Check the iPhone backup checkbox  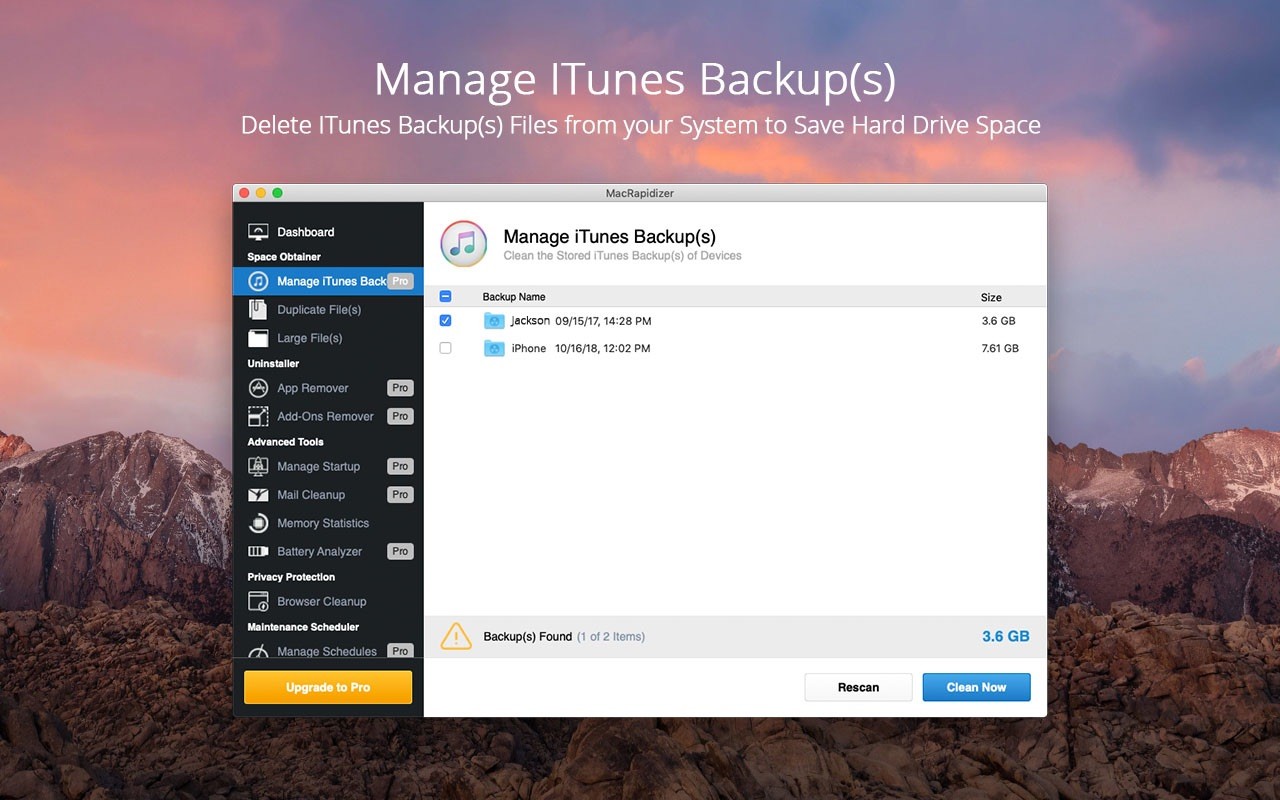coord(445,348)
